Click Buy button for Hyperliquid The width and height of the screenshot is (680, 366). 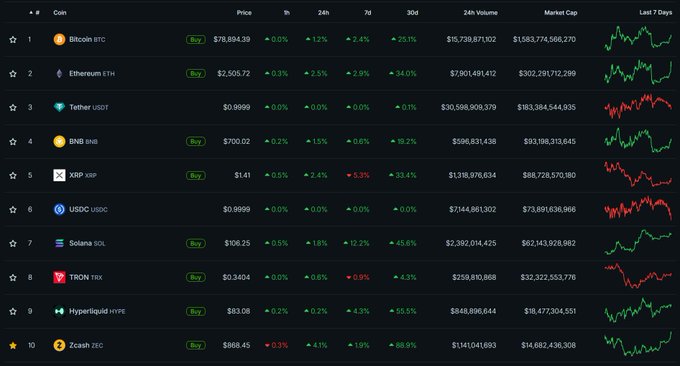click(196, 311)
